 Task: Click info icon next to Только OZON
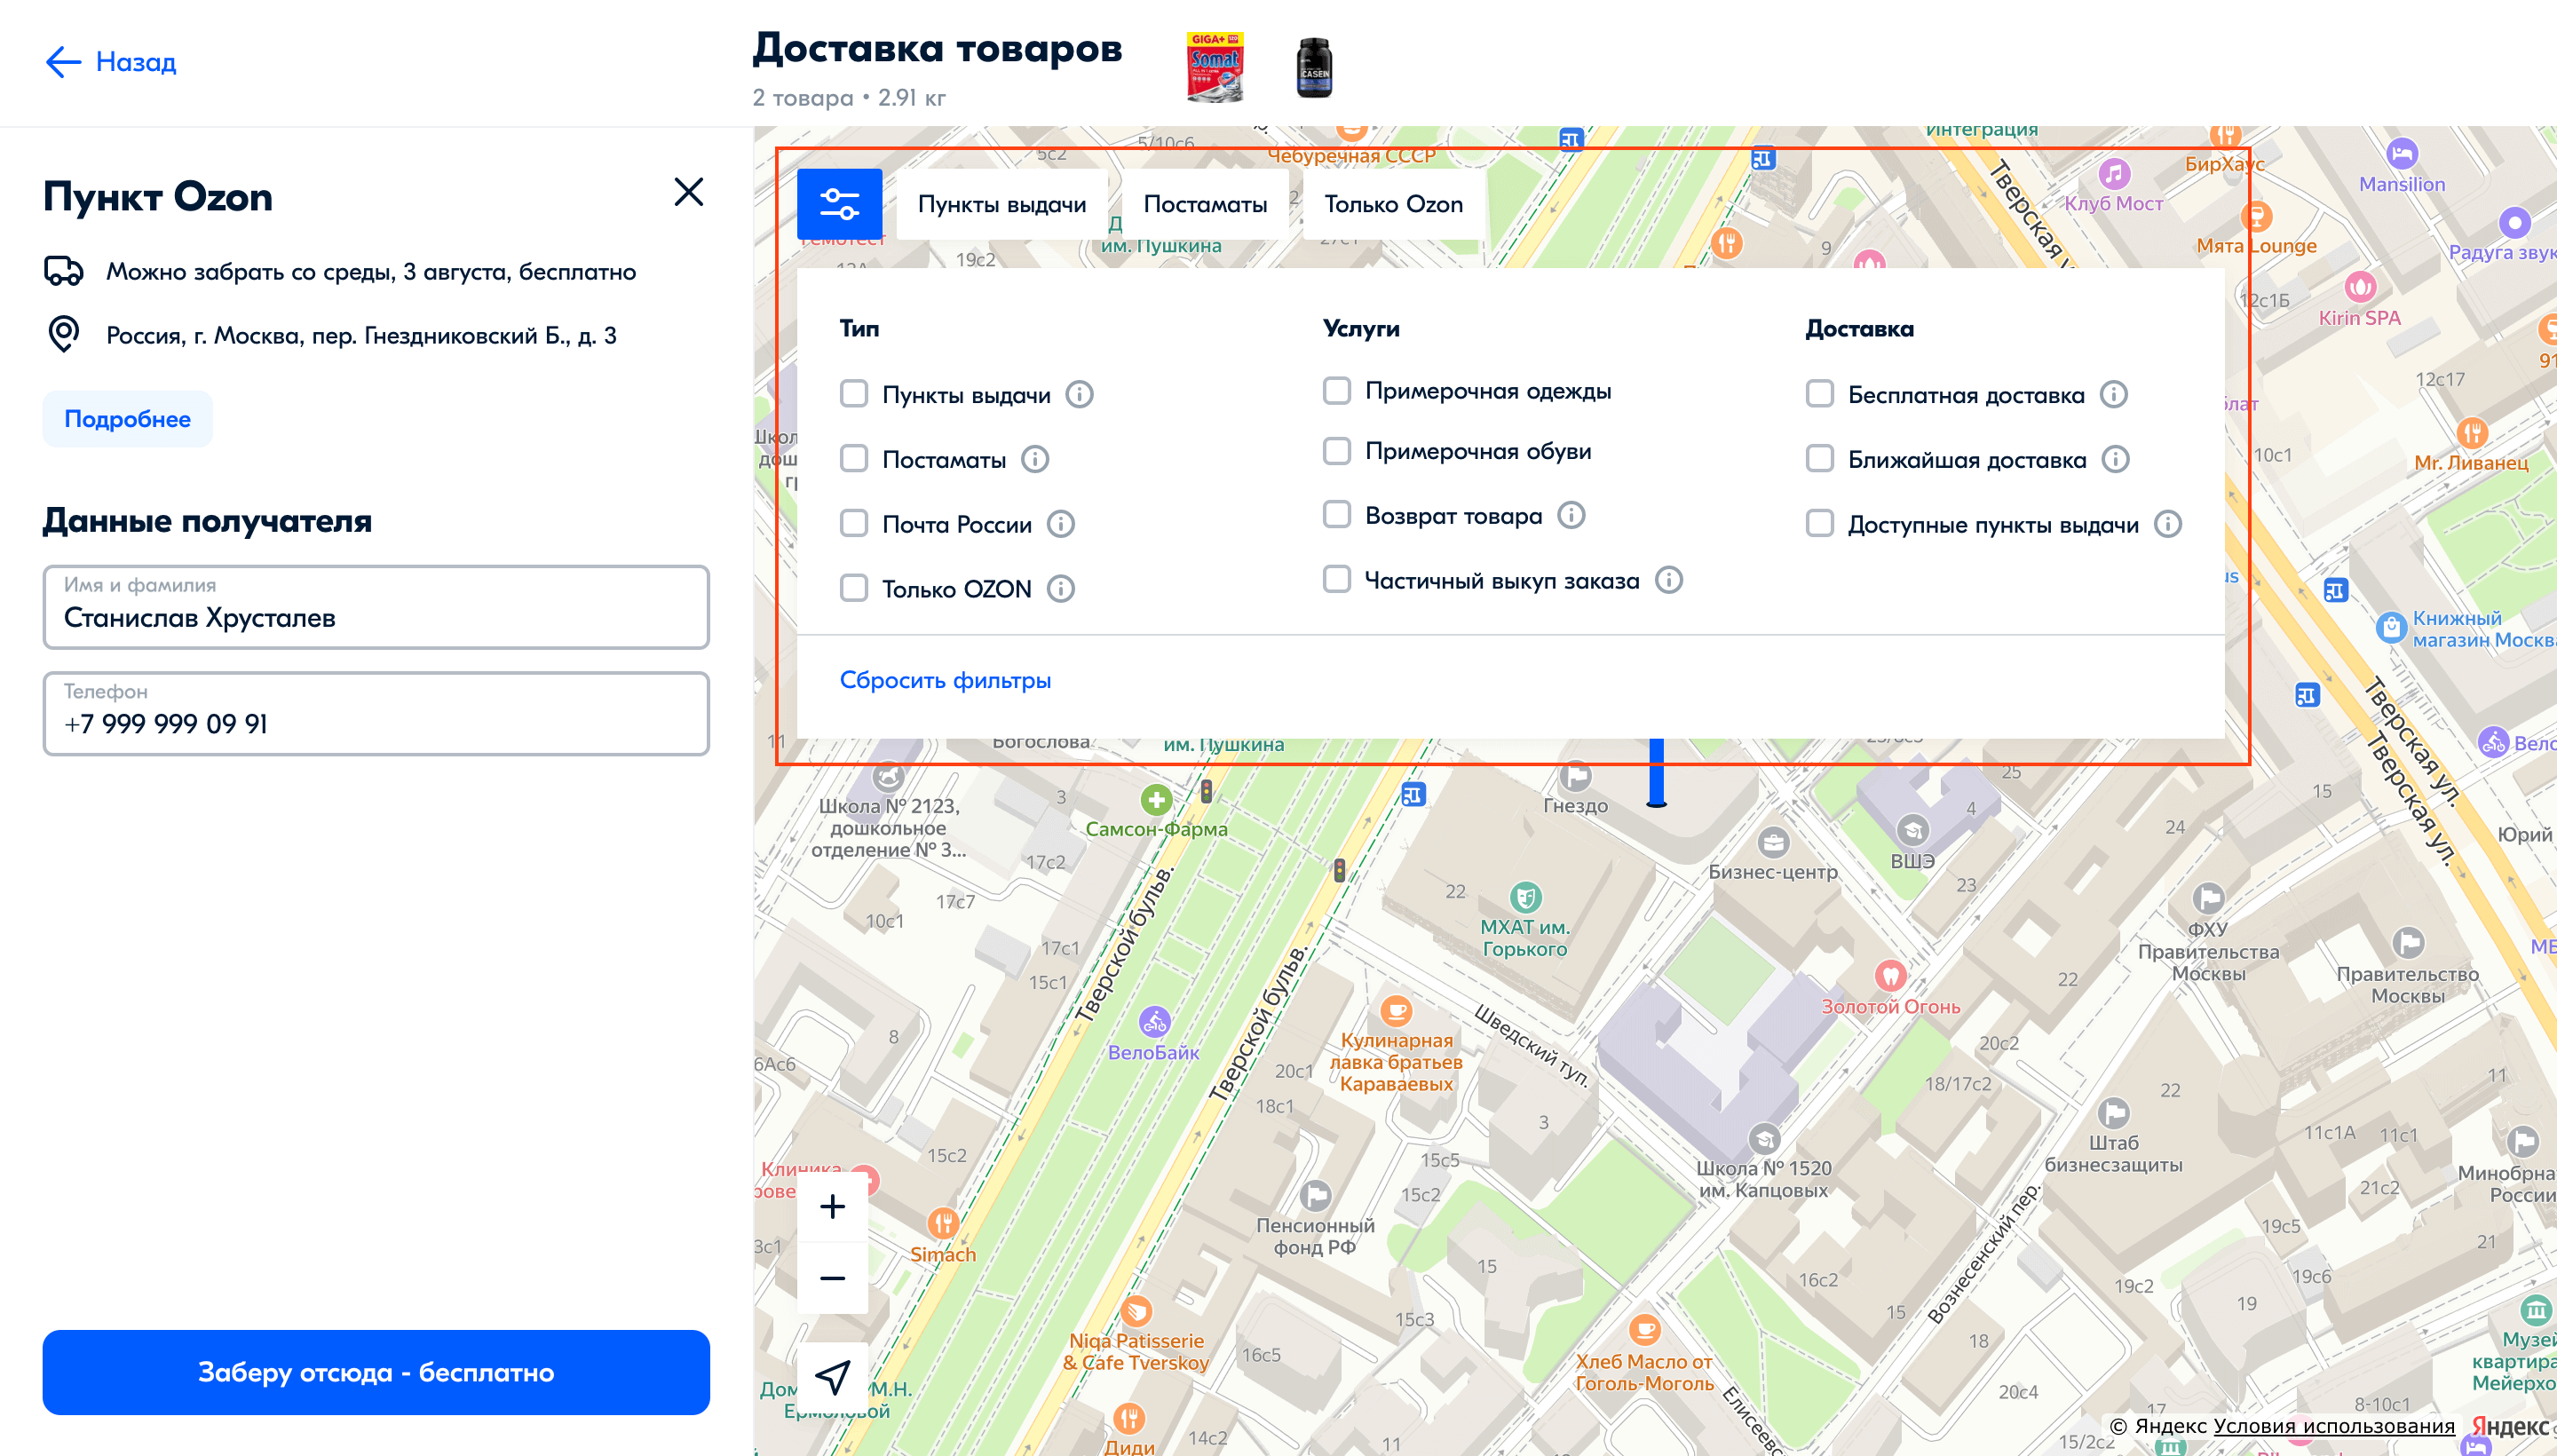(x=1061, y=589)
